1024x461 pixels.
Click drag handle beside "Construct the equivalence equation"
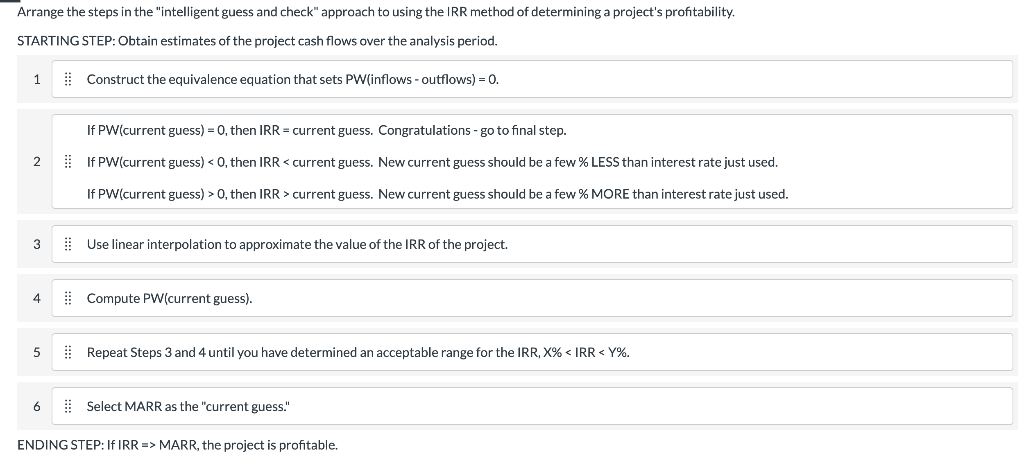67,80
